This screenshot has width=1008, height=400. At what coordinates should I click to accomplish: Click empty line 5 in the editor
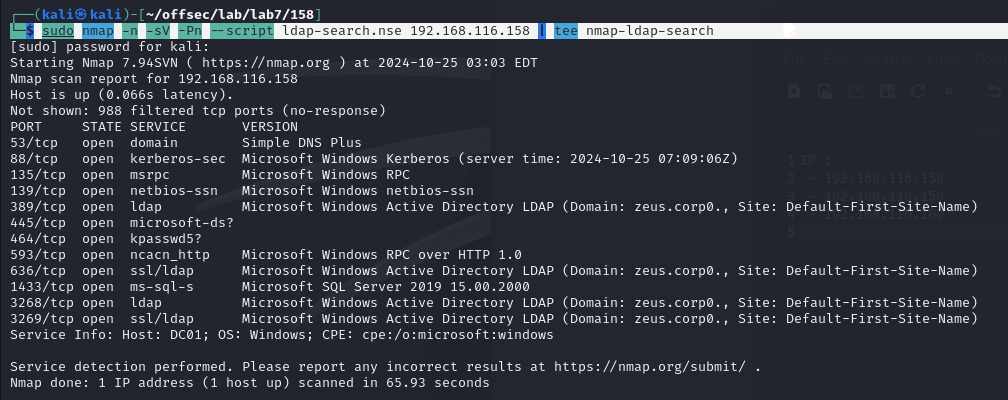pyautogui.click(x=792, y=232)
